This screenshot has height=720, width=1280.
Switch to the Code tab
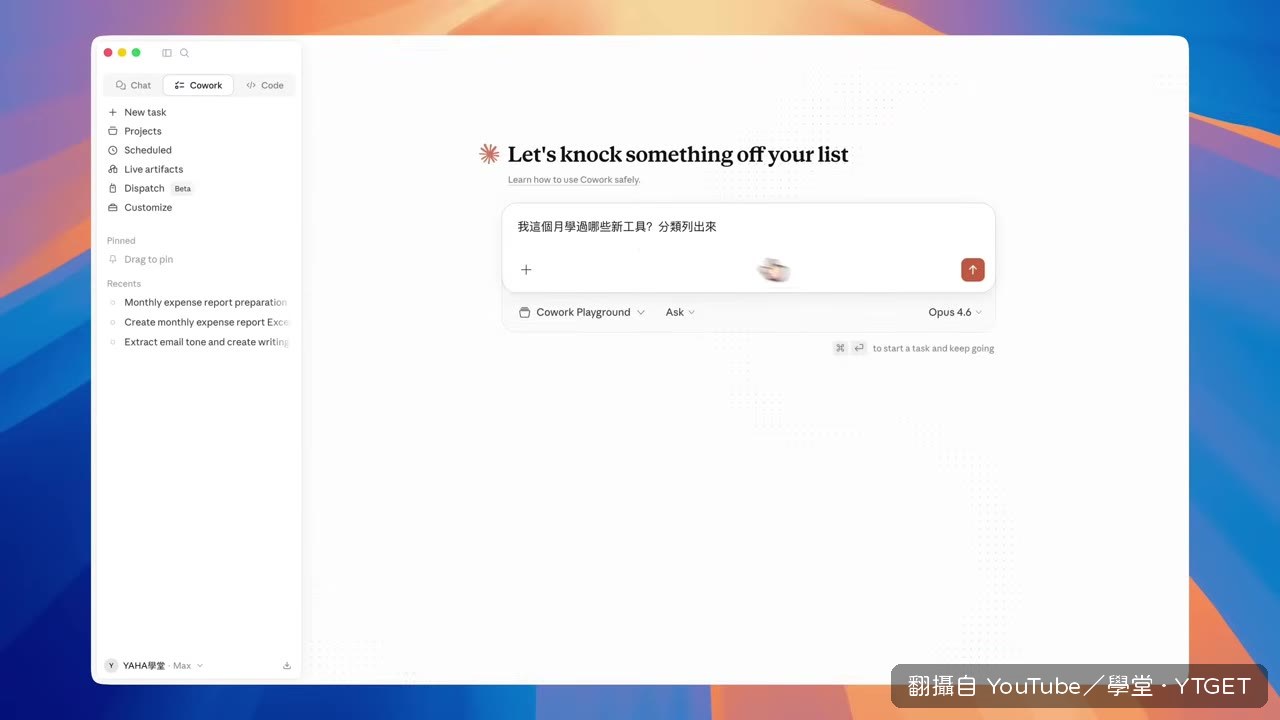coord(265,85)
